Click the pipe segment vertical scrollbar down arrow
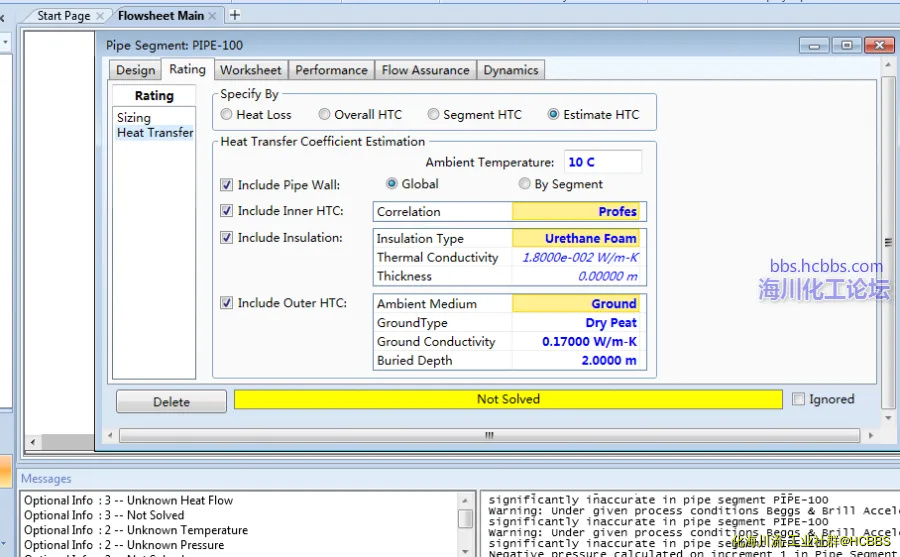This screenshot has height=557, width=900. coord(889,418)
